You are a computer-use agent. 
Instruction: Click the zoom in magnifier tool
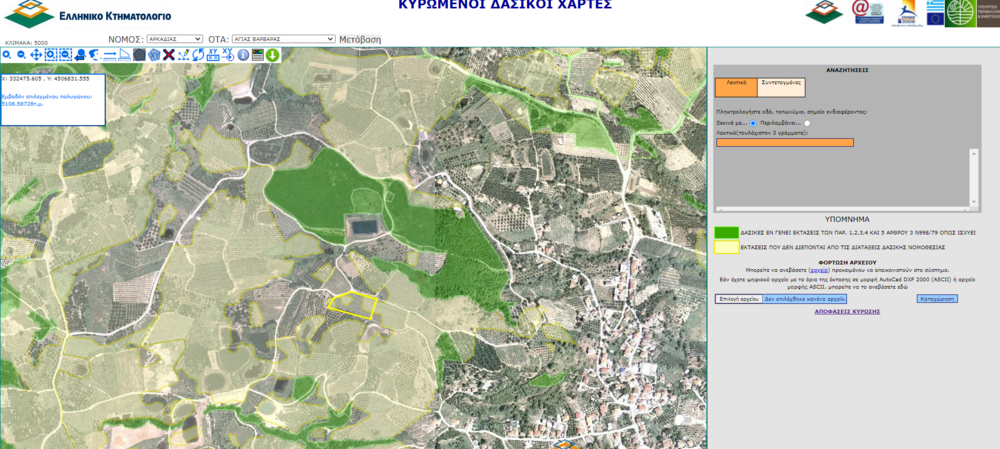coord(7,55)
